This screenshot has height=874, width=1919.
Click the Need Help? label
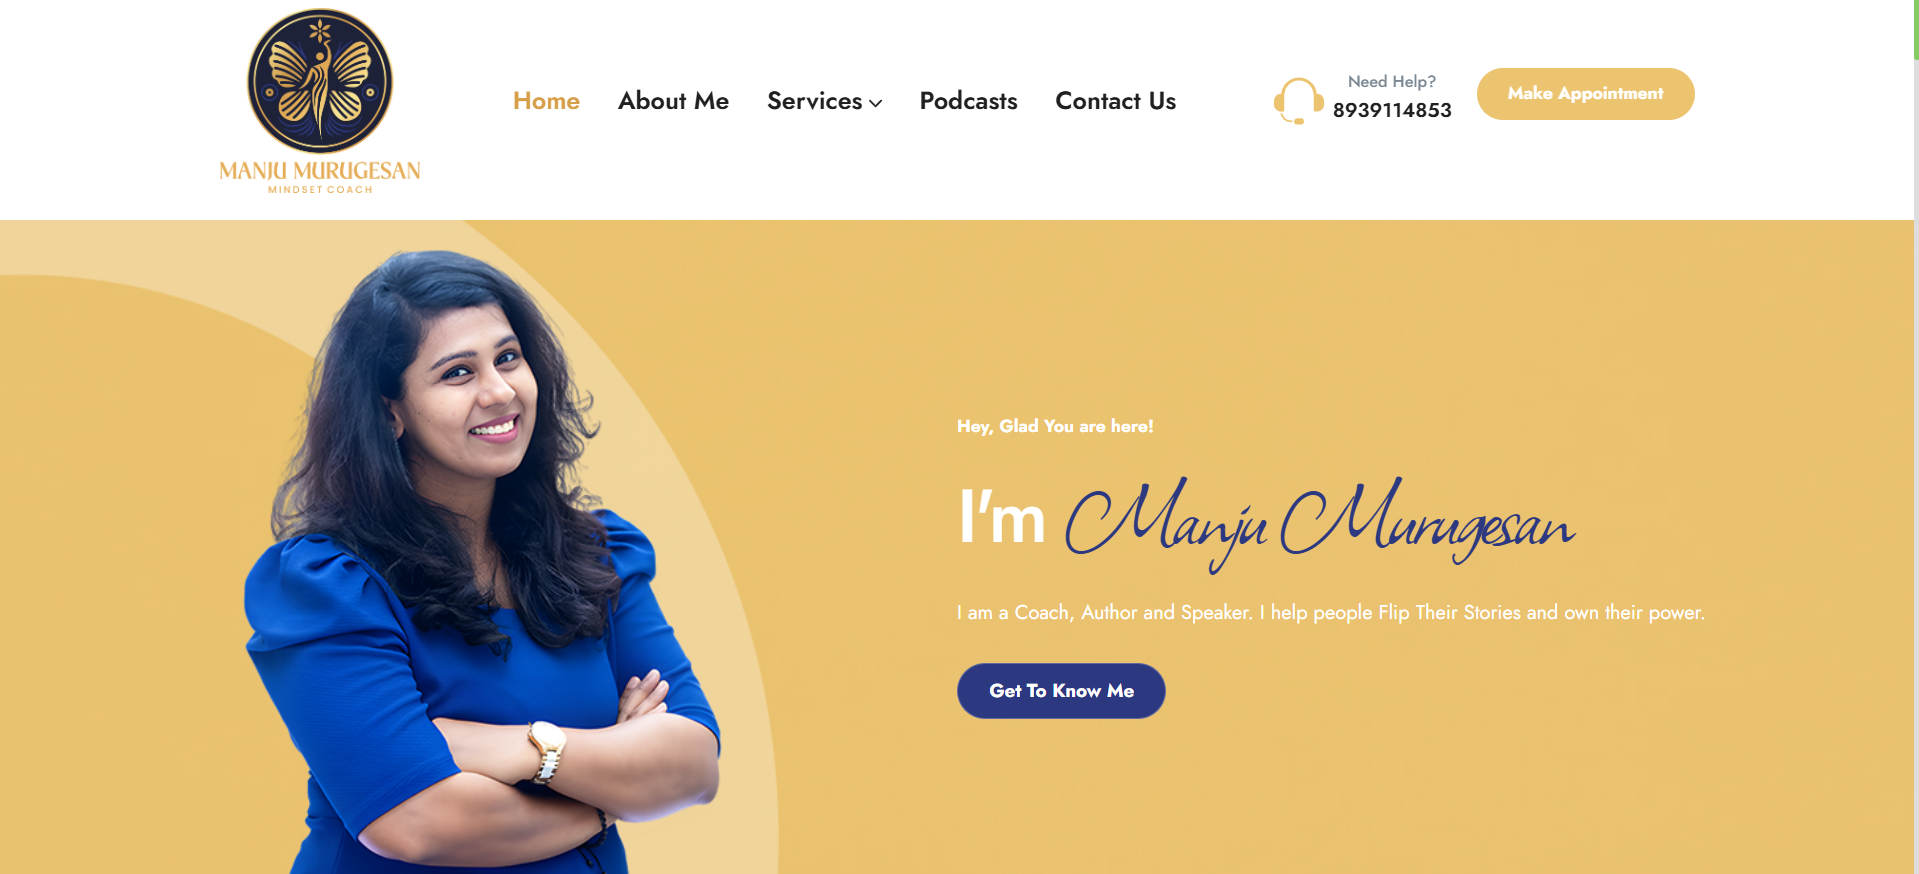[1391, 82]
